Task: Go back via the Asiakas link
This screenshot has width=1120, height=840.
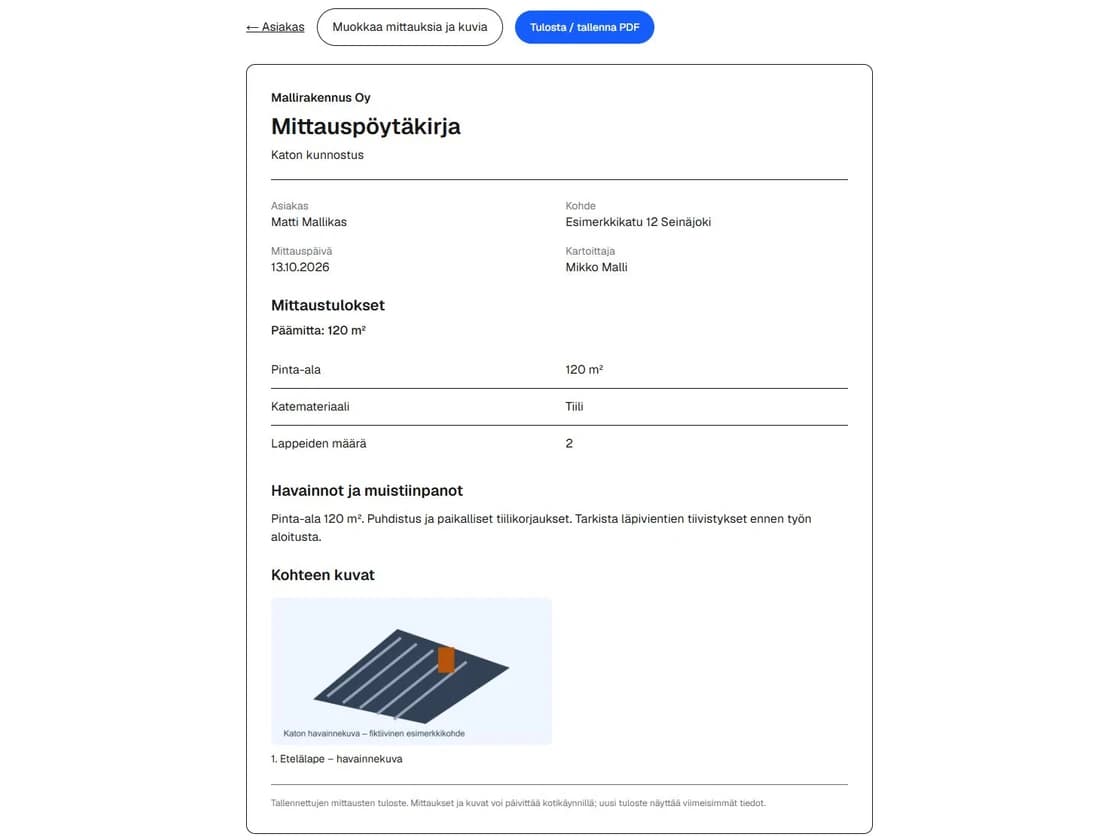Action: click(x=275, y=27)
